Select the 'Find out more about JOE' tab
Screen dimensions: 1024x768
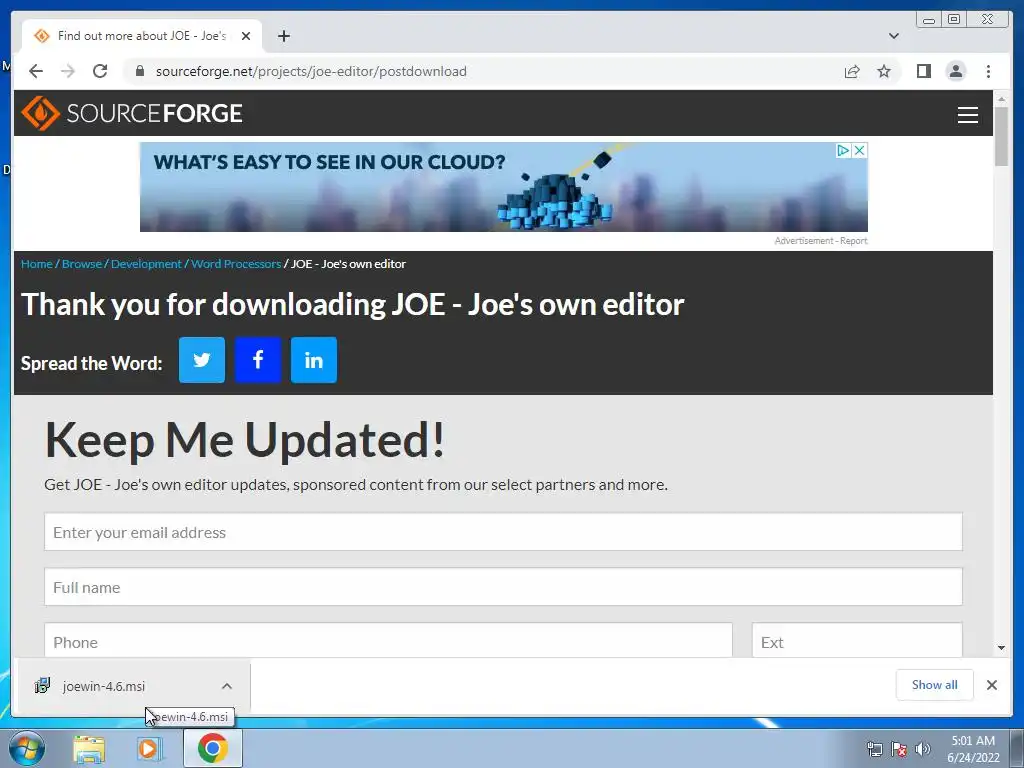(x=142, y=36)
